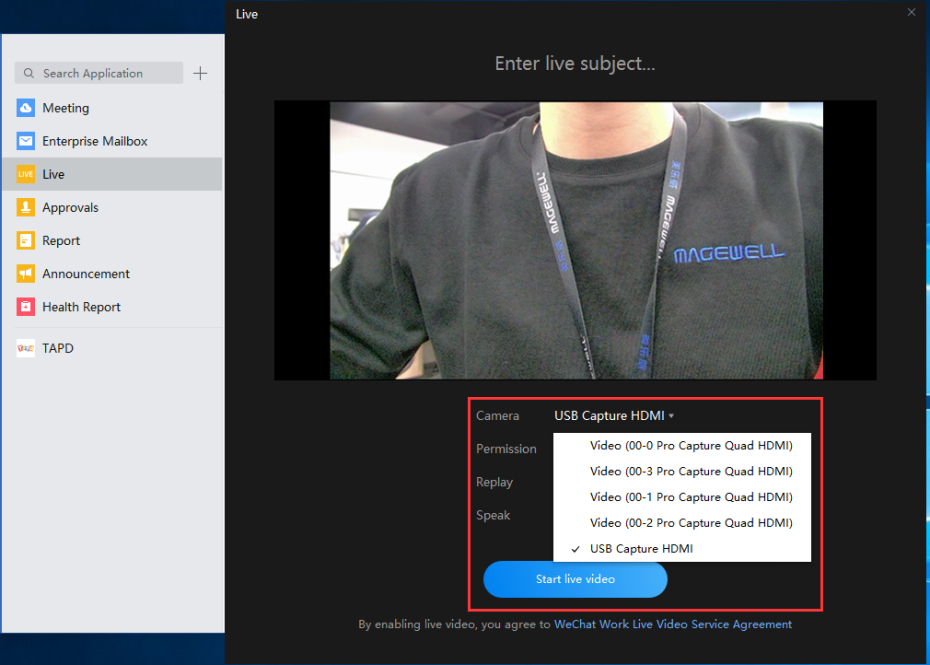Open Enterprise Mailbox from the sidebar
This screenshot has height=665, width=930.
pos(113,141)
